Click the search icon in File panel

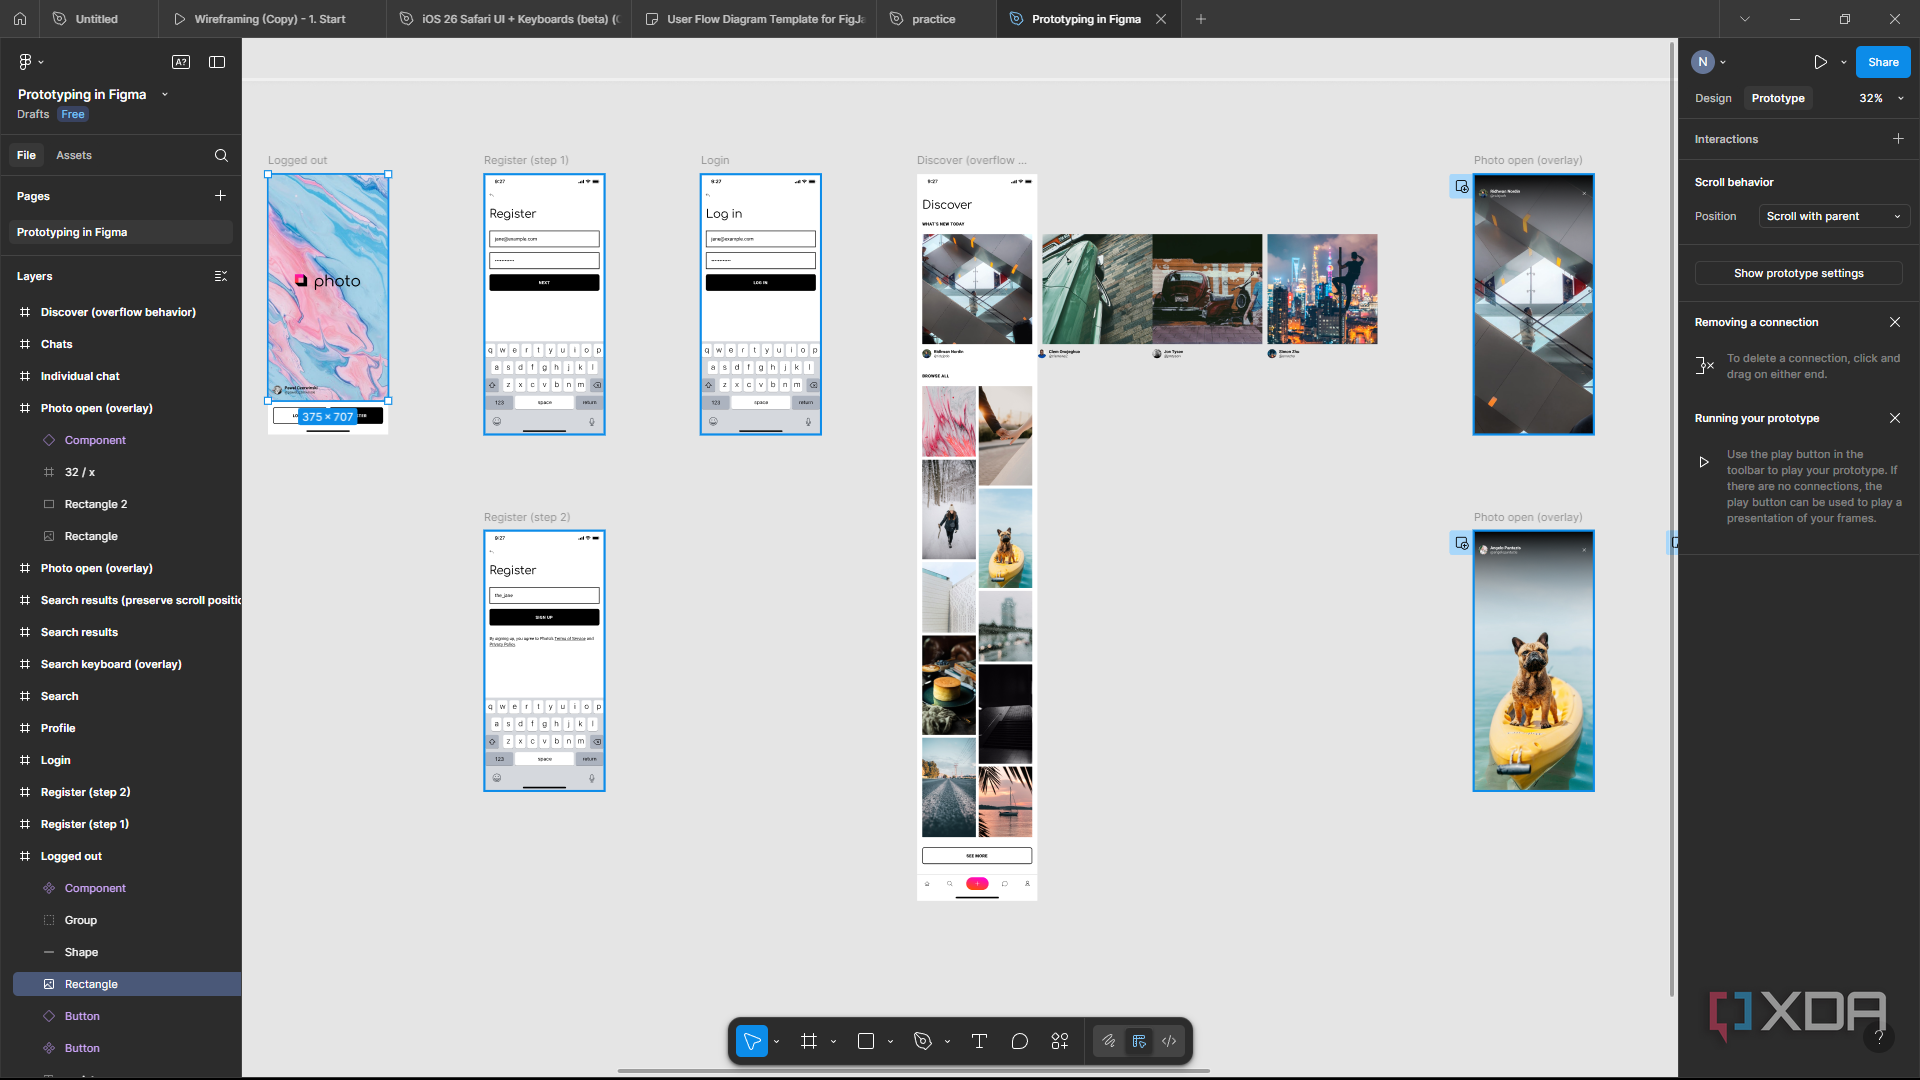coord(221,155)
